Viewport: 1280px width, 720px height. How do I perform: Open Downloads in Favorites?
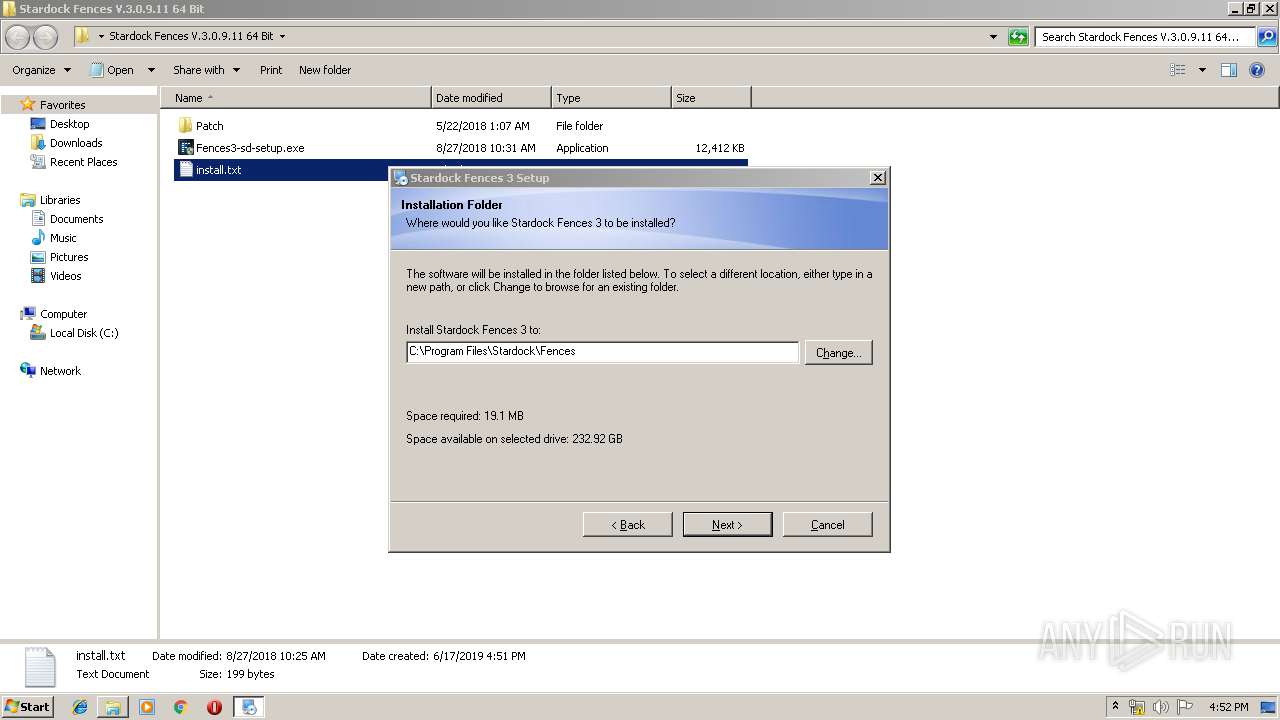pyautogui.click(x=76, y=143)
